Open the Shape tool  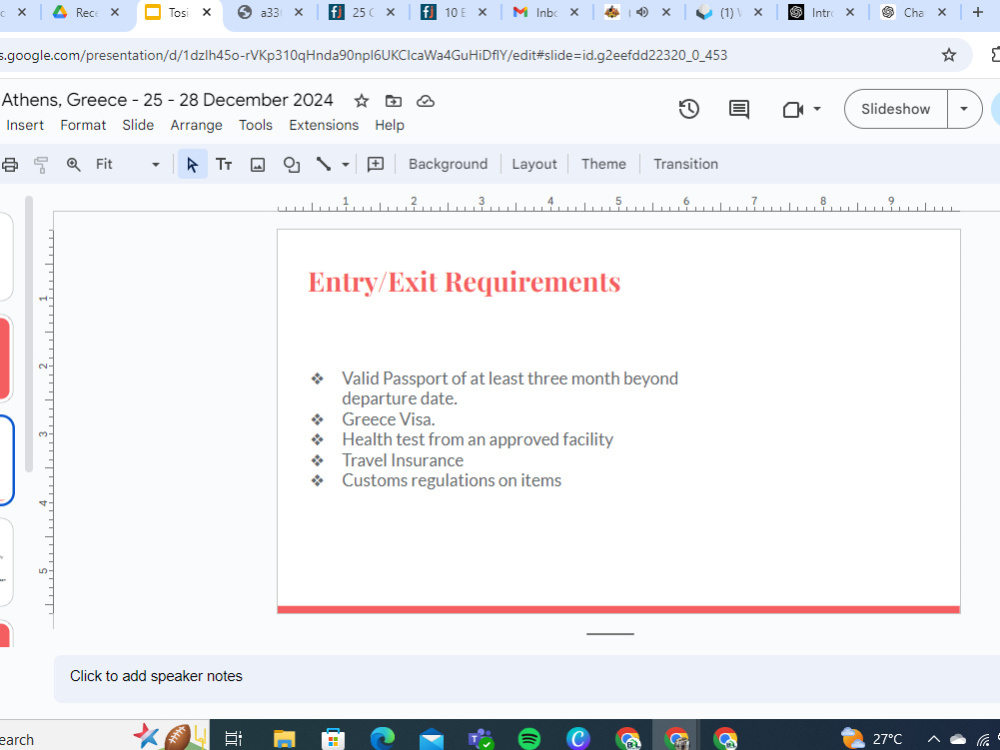pyautogui.click(x=291, y=165)
